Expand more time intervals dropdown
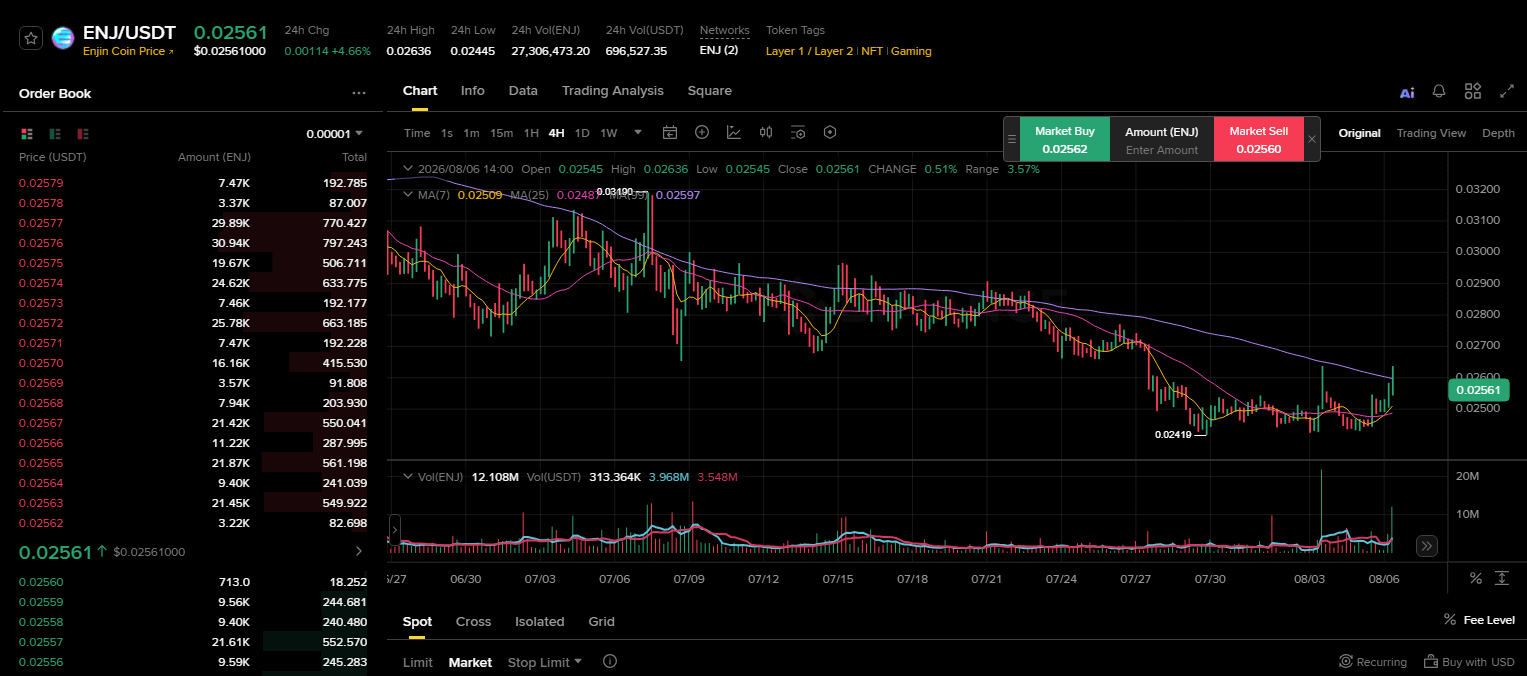The width and height of the screenshot is (1527, 676). 638,133
